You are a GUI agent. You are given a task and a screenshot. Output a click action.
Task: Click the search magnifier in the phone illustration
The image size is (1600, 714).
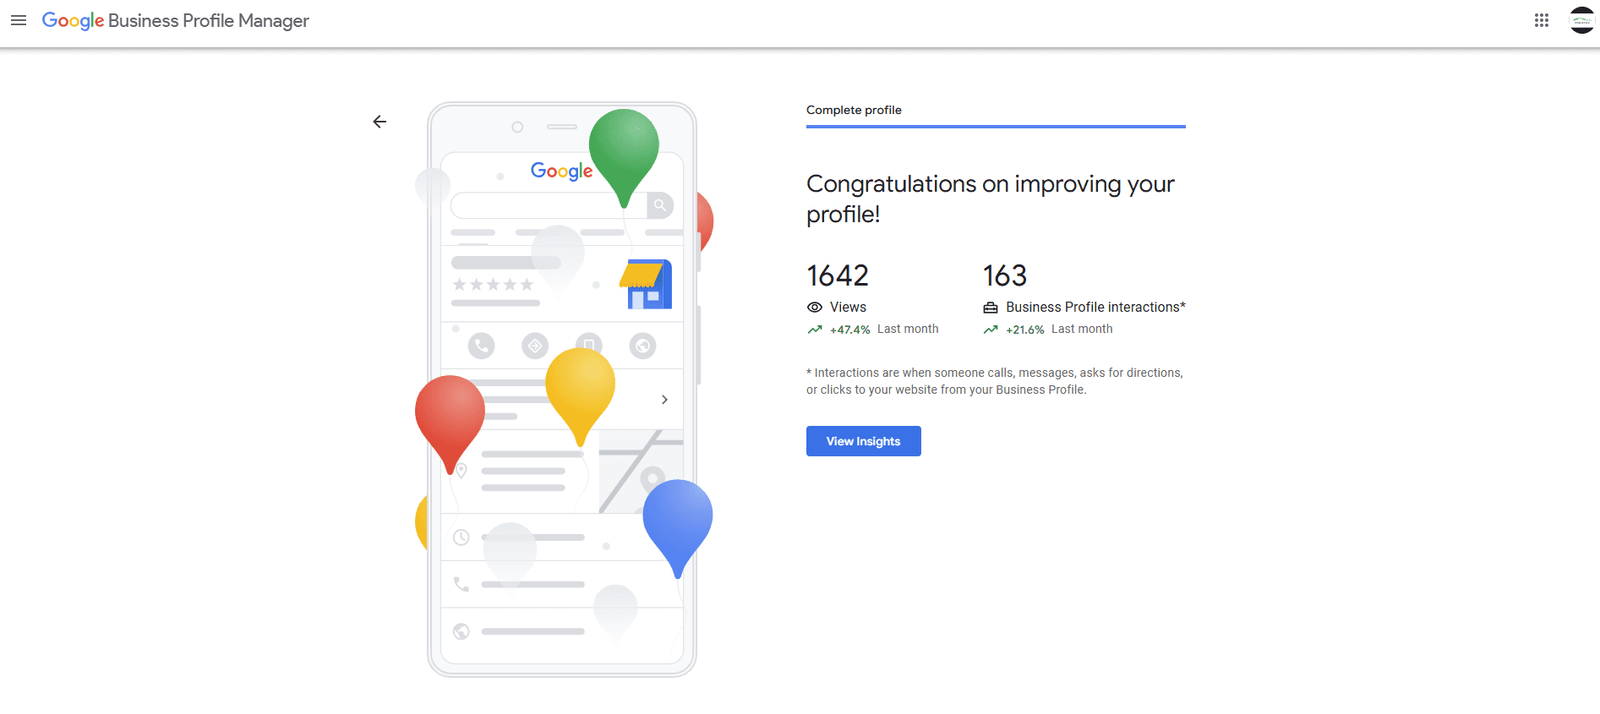click(660, 205)
